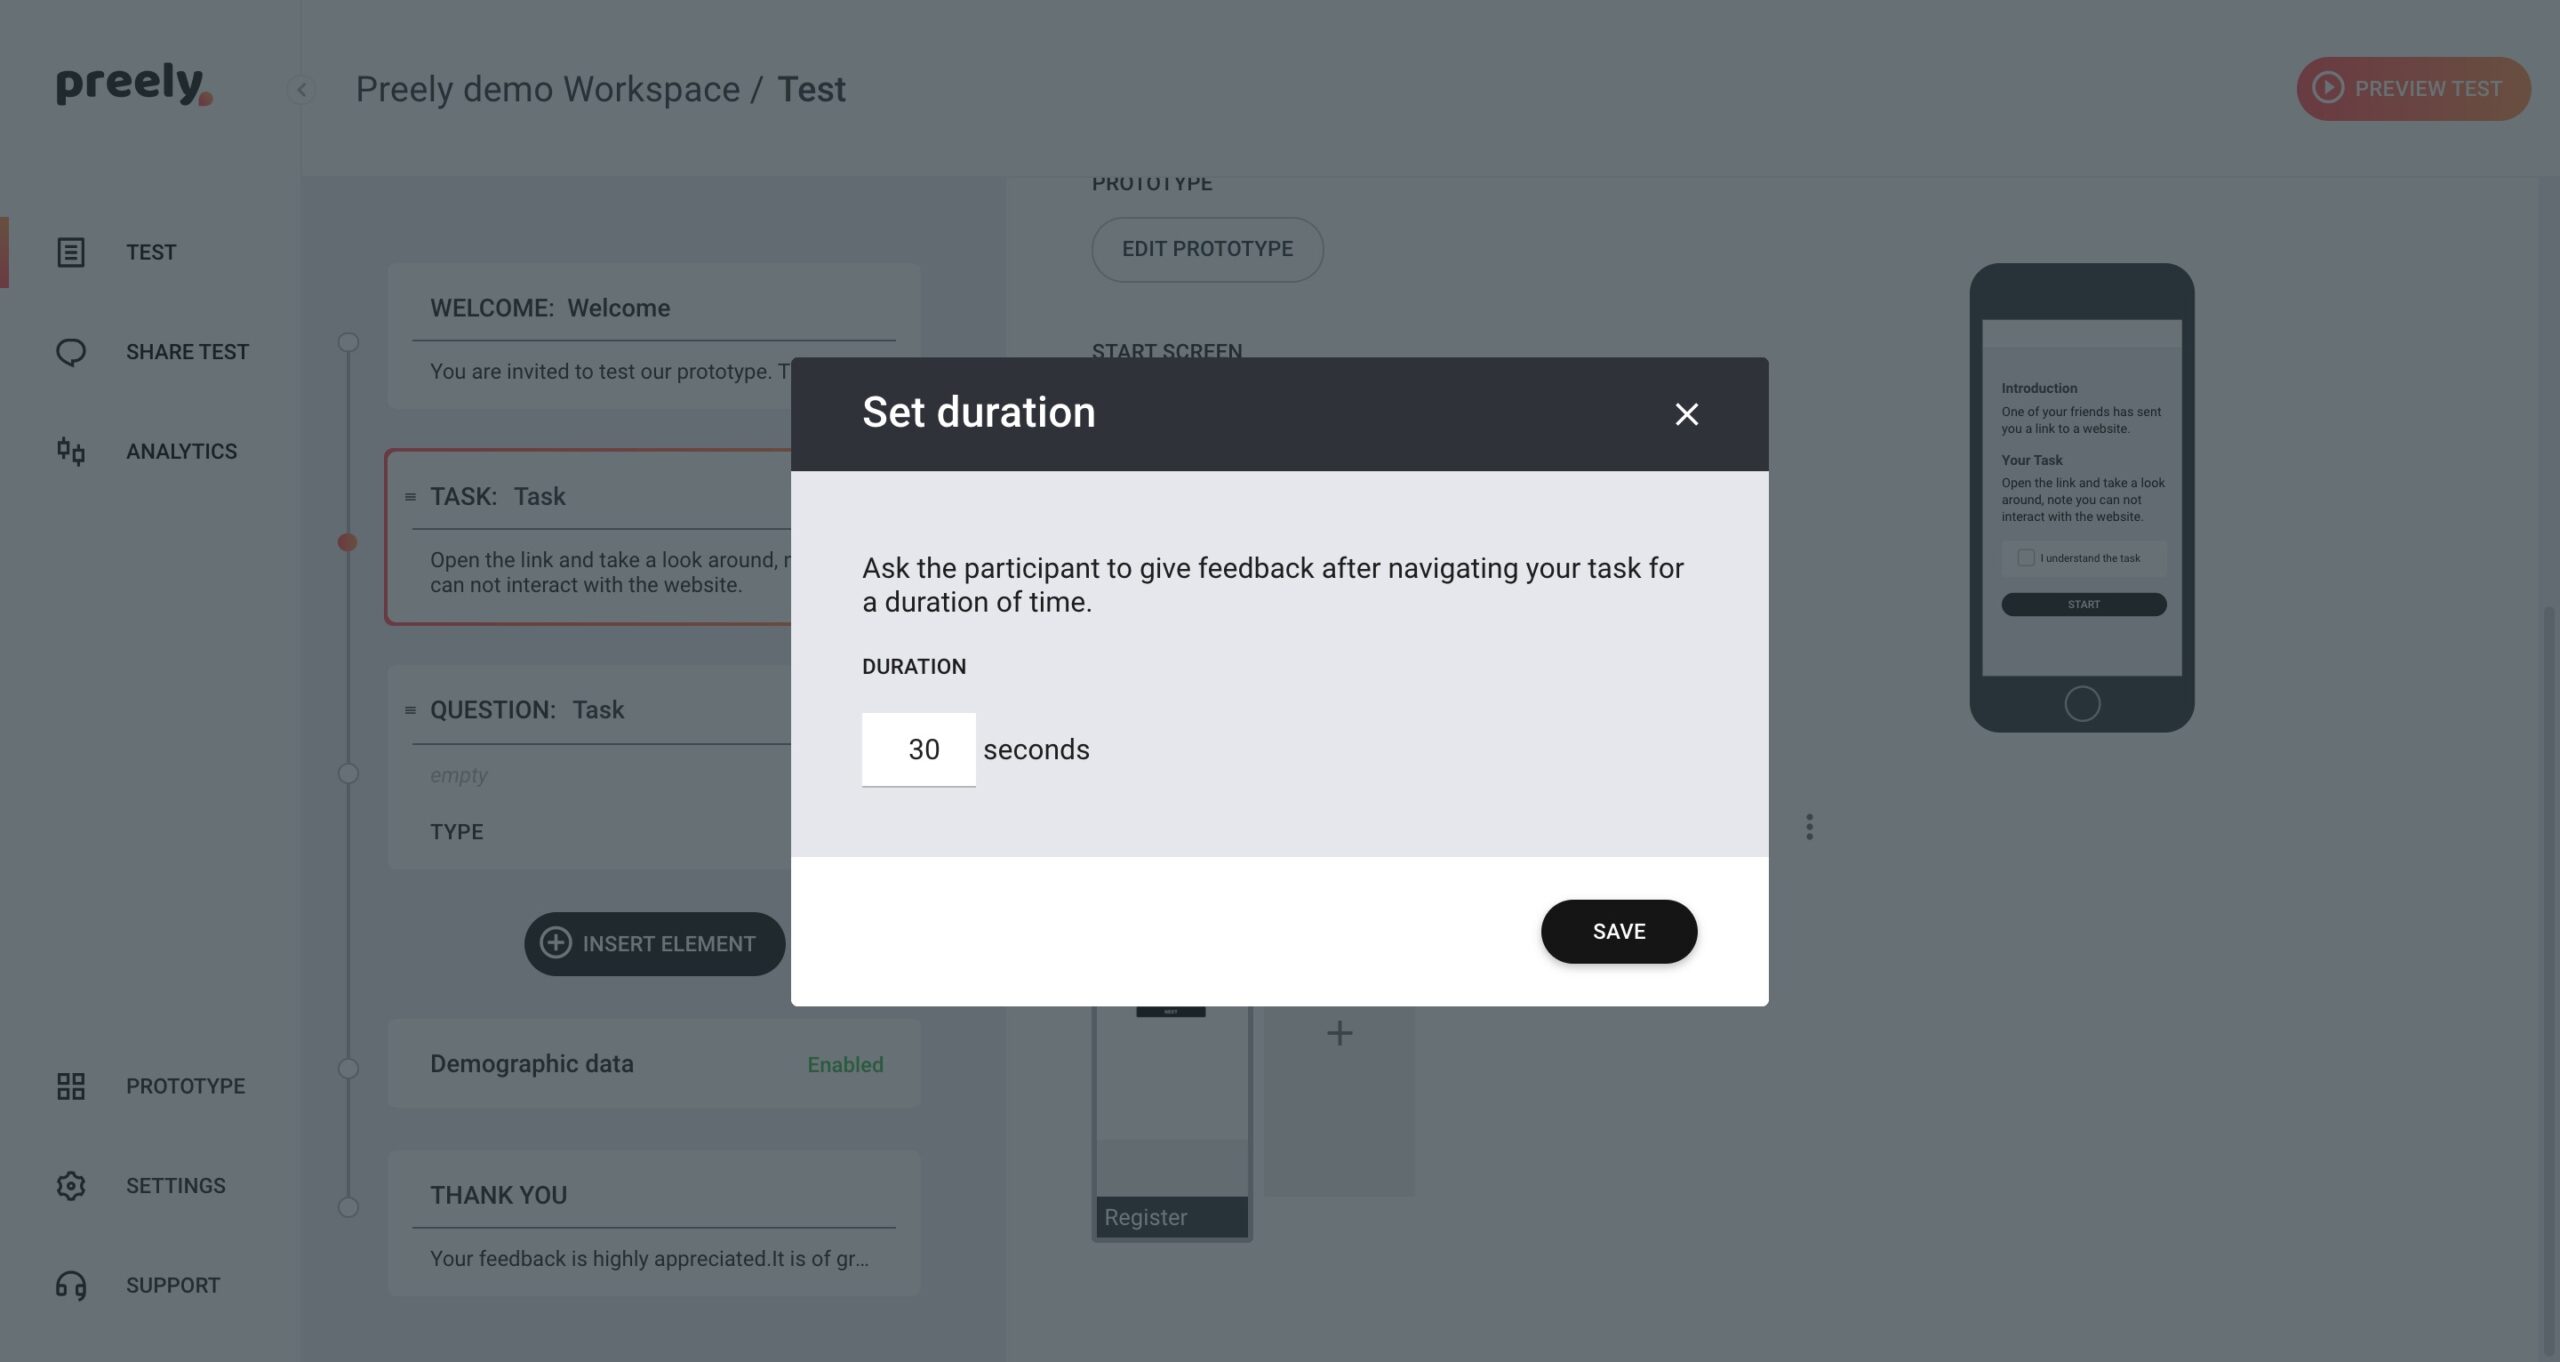Open the Test section icon in sidebar
Image resolution: width=2560 pixels, height=1362 pixels.
tap(70, 252)
